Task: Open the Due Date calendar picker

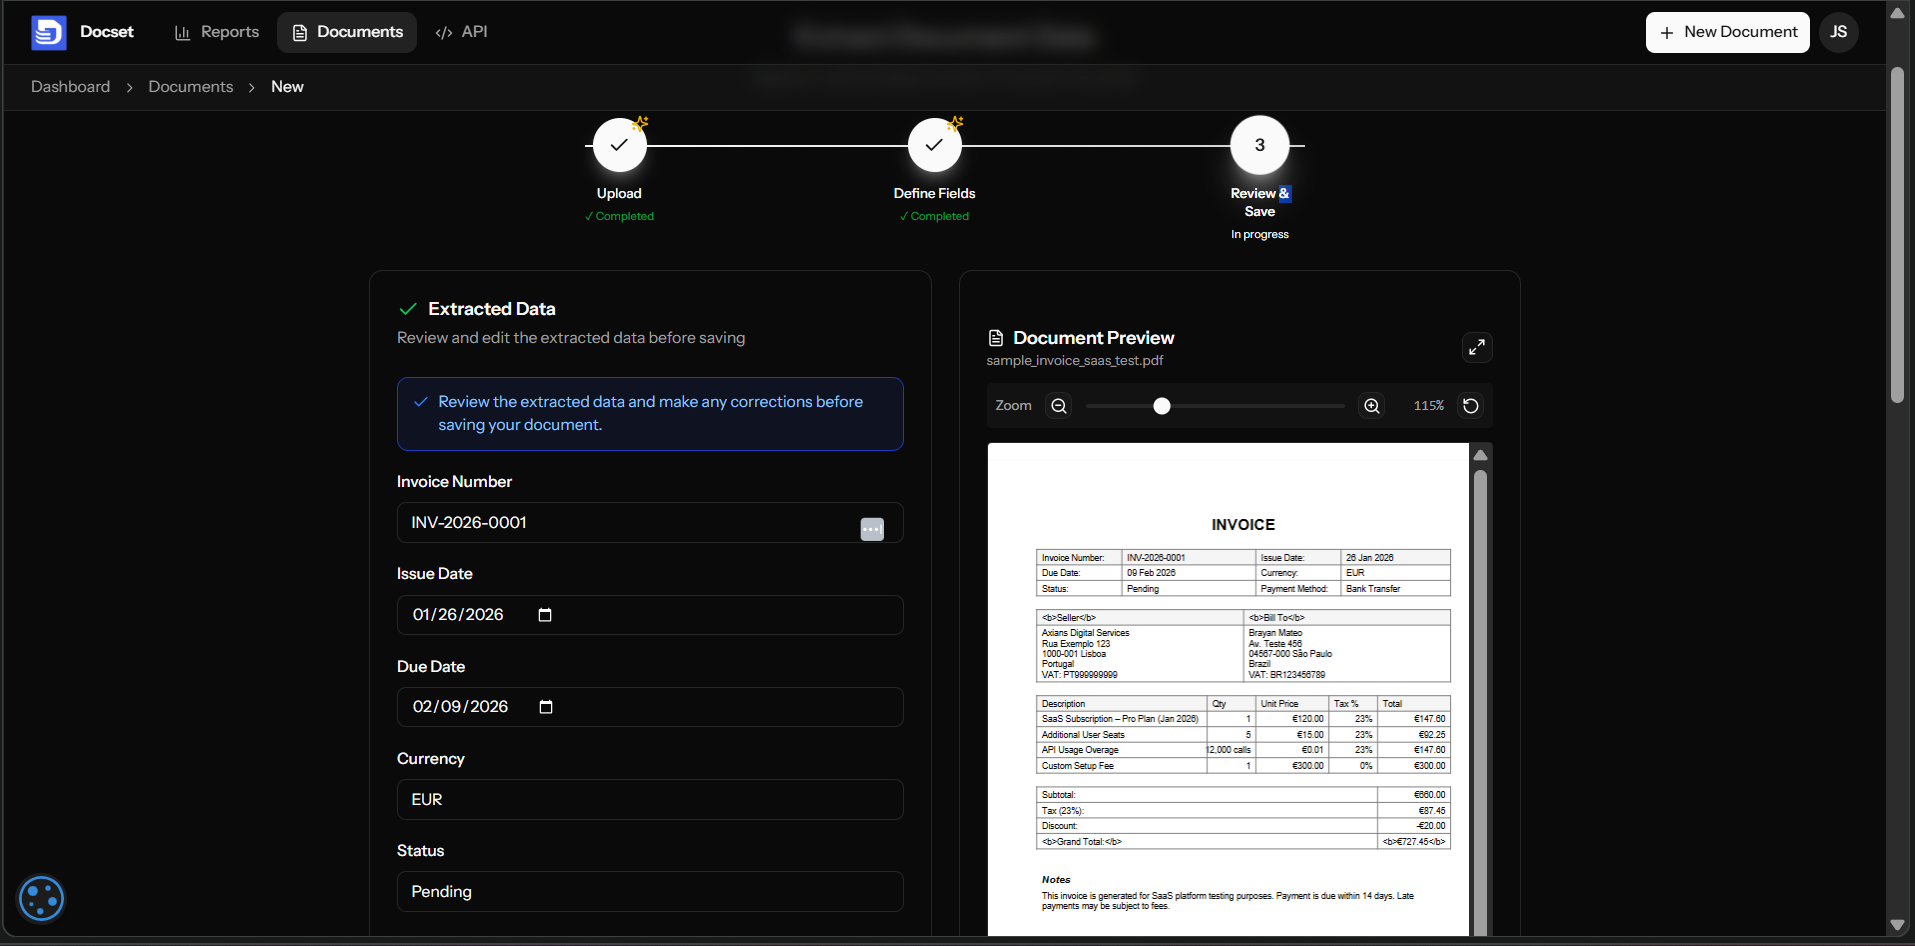Action: pyautogui.click(x=546, y=707)
